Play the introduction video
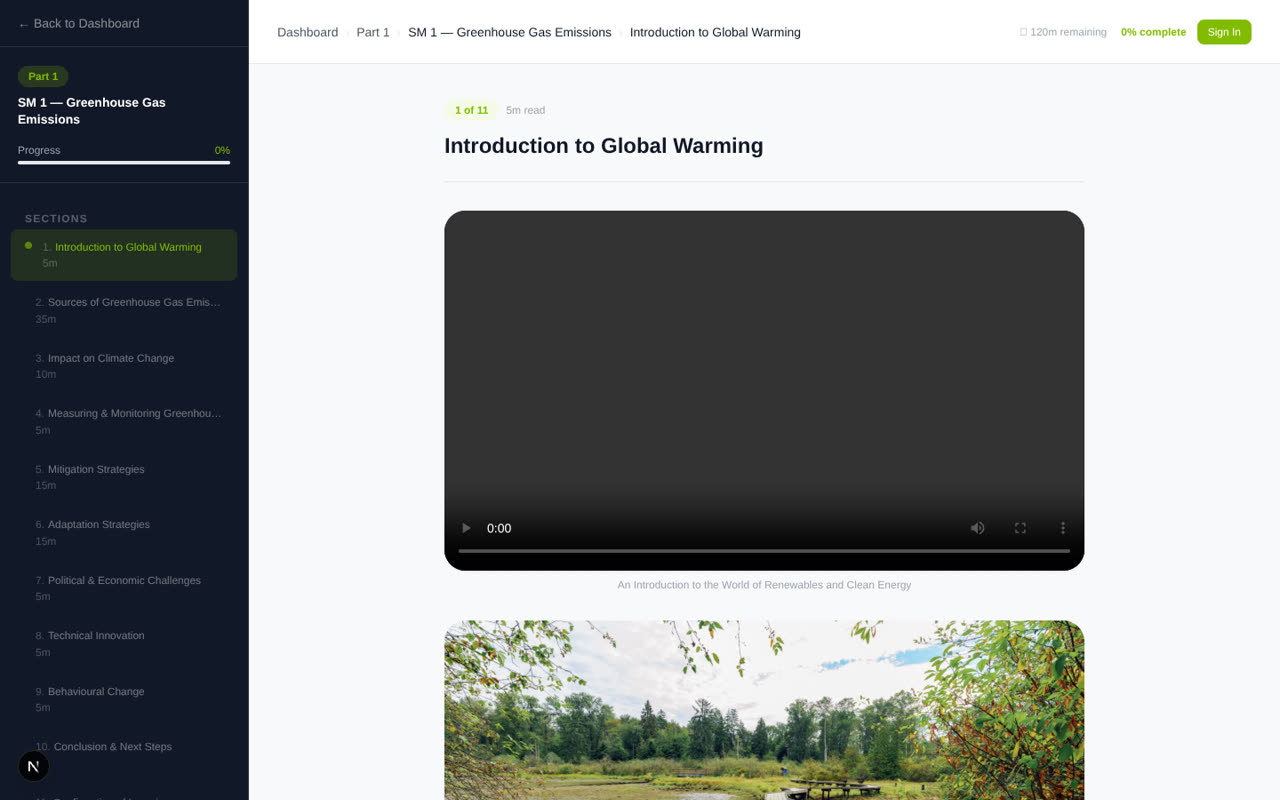This screenshot has height=800, width=1280. pyautogui.click(x=466, y=528)
